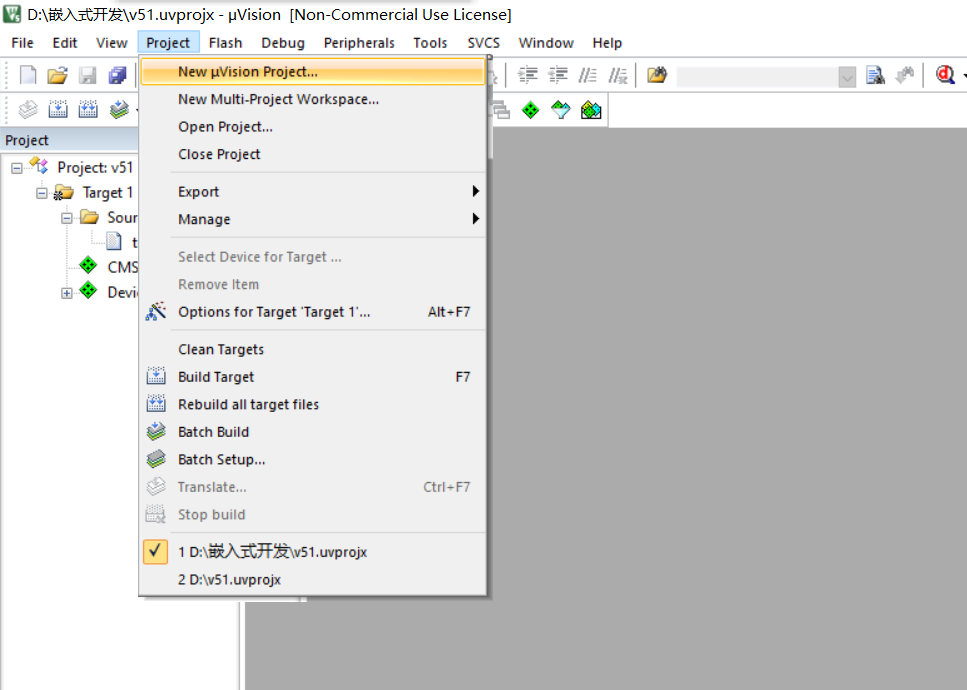Click the Open file folder icon
The image size is (967, 690).
point(57,75)
